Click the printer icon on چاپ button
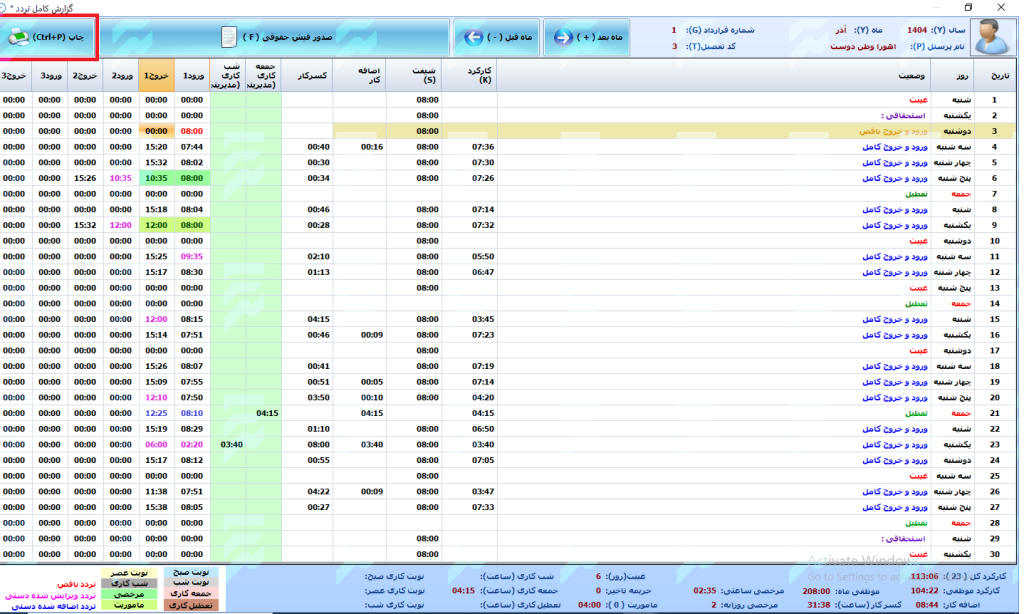1024x614 pixels. [19, 37]
